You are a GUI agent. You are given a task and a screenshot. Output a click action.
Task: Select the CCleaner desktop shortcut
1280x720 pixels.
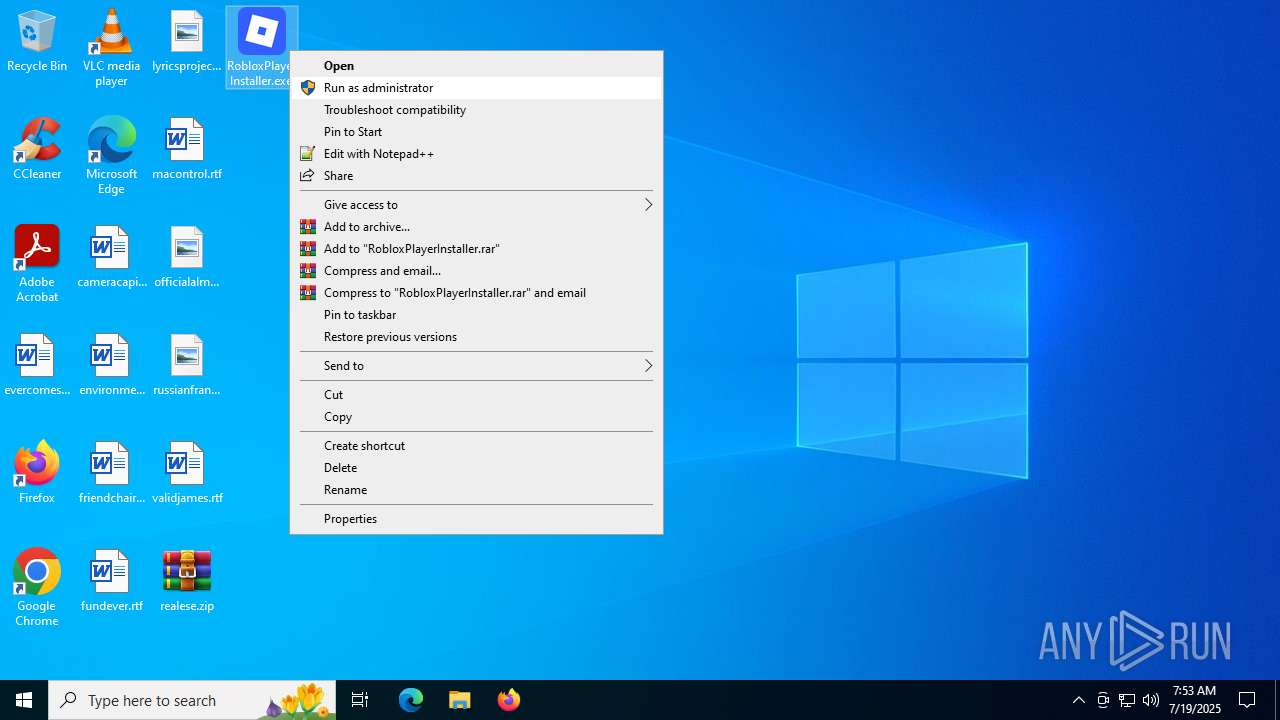37,149
